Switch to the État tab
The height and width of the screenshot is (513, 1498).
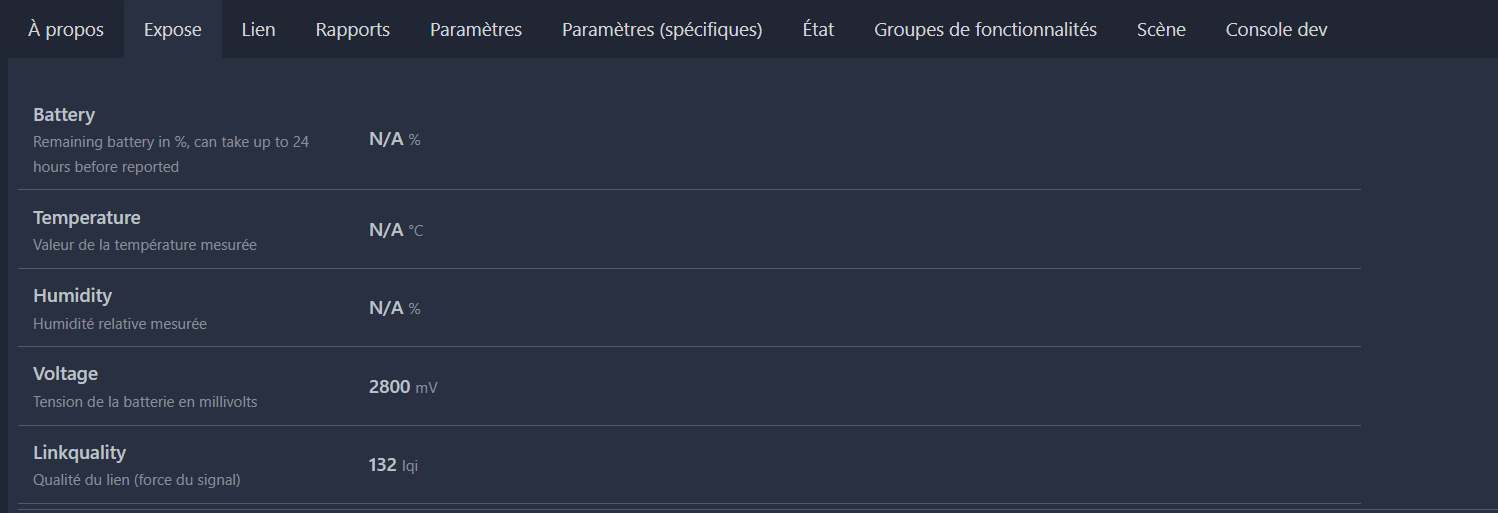click(818, 30)
